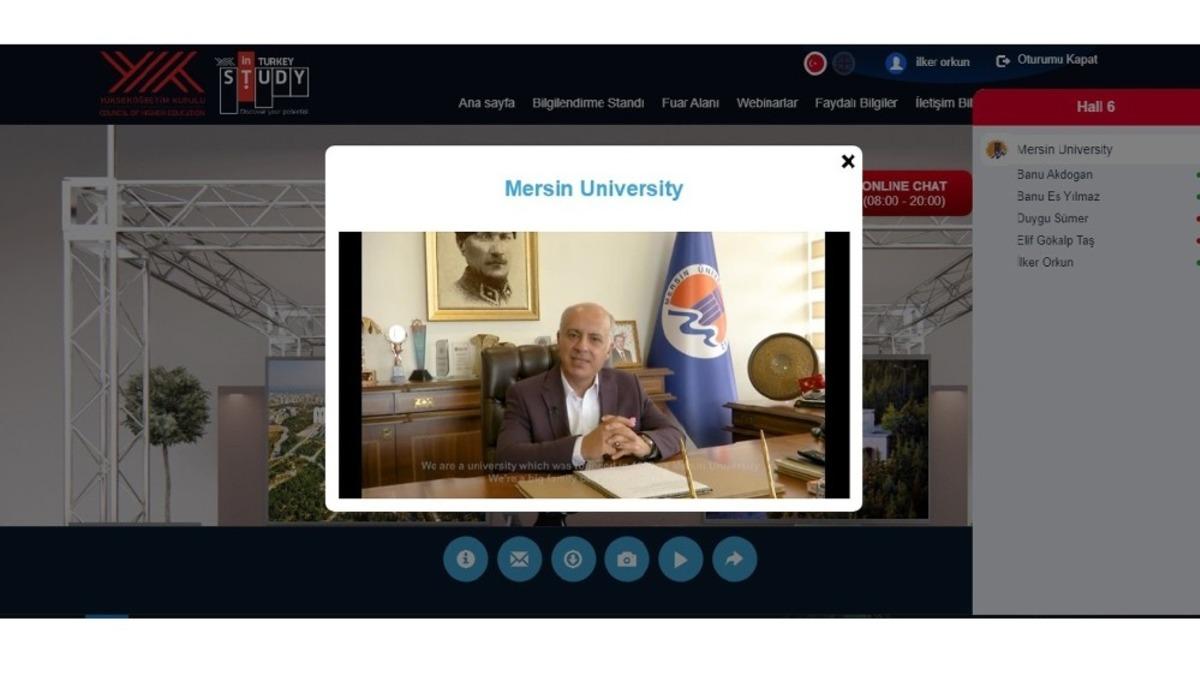Open the Faydalı Bilgiler menu item
Viewport: 1200px width, 675px height.
point(856,103)
